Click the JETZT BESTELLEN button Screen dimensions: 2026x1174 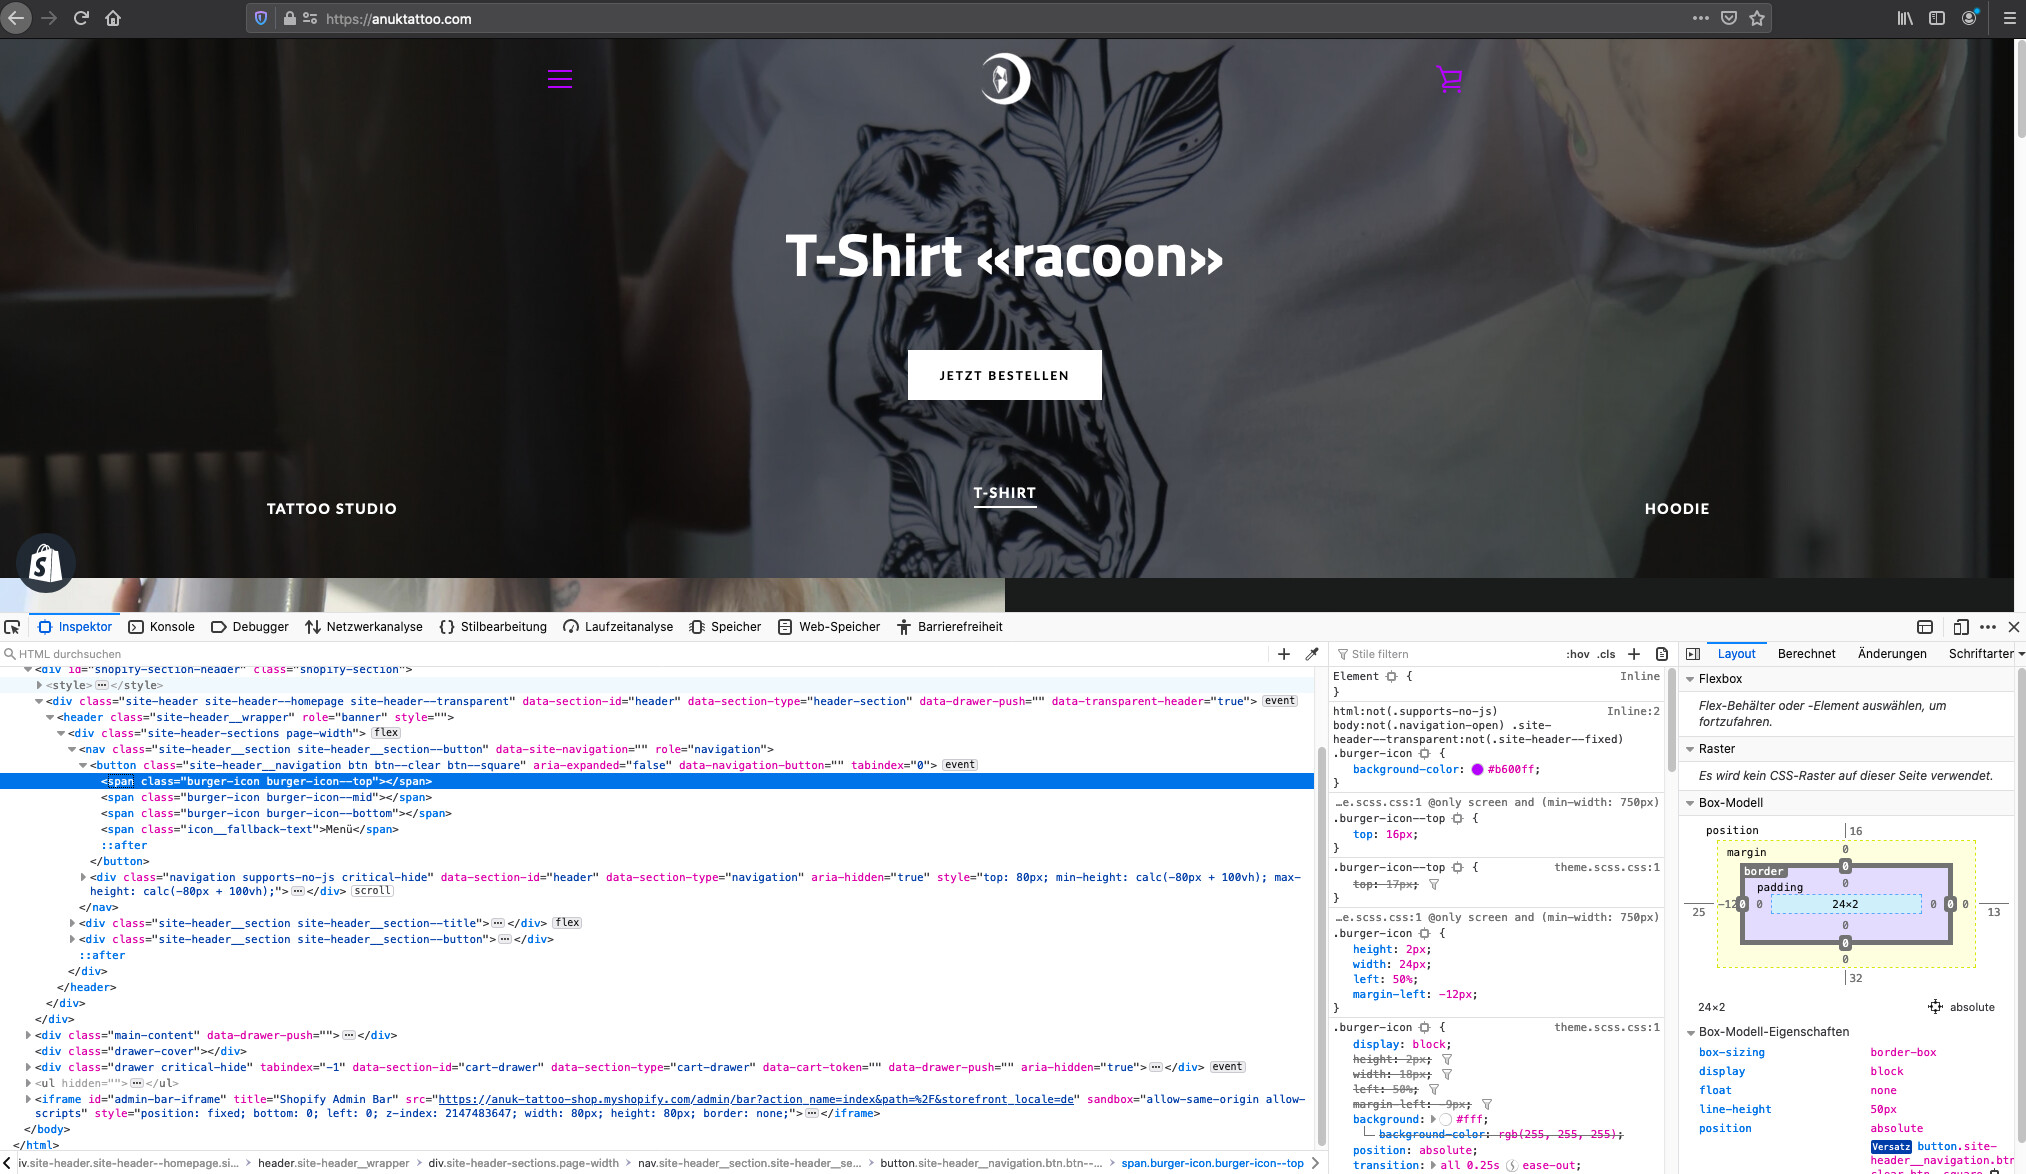(1004, 375)
